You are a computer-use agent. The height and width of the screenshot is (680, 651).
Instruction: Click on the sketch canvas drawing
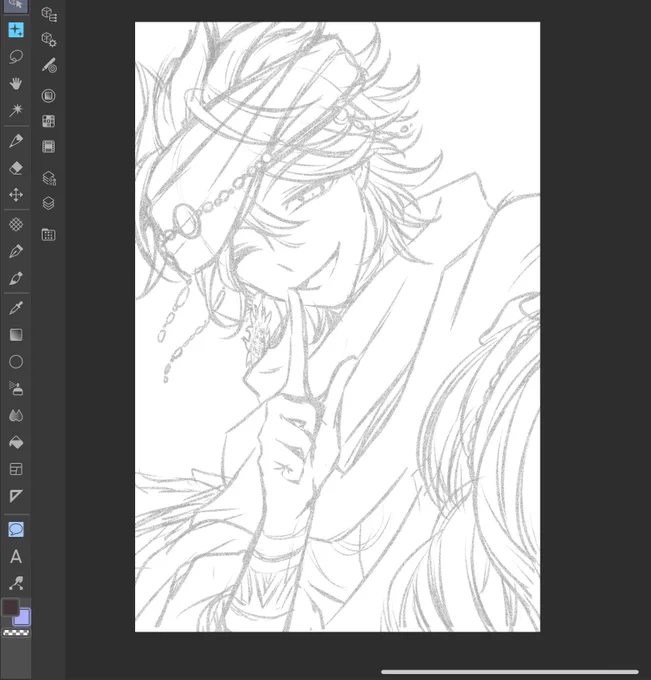[x=337, y=327]
